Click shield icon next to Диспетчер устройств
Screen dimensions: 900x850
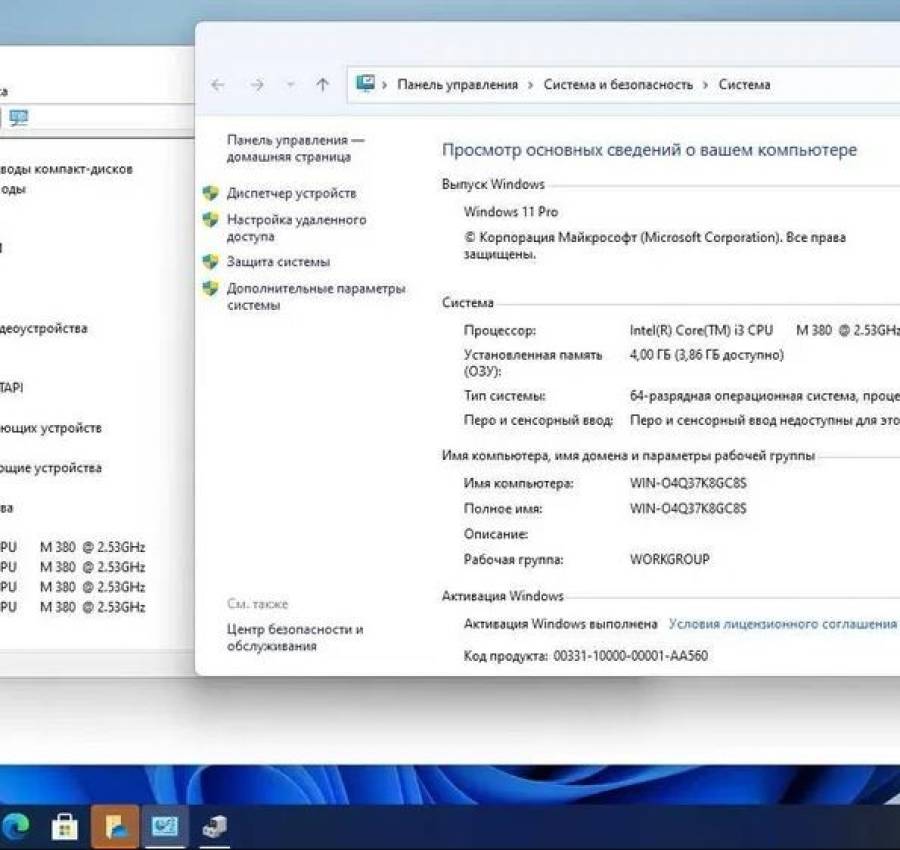pyautogui.click(x=211, y=193)
